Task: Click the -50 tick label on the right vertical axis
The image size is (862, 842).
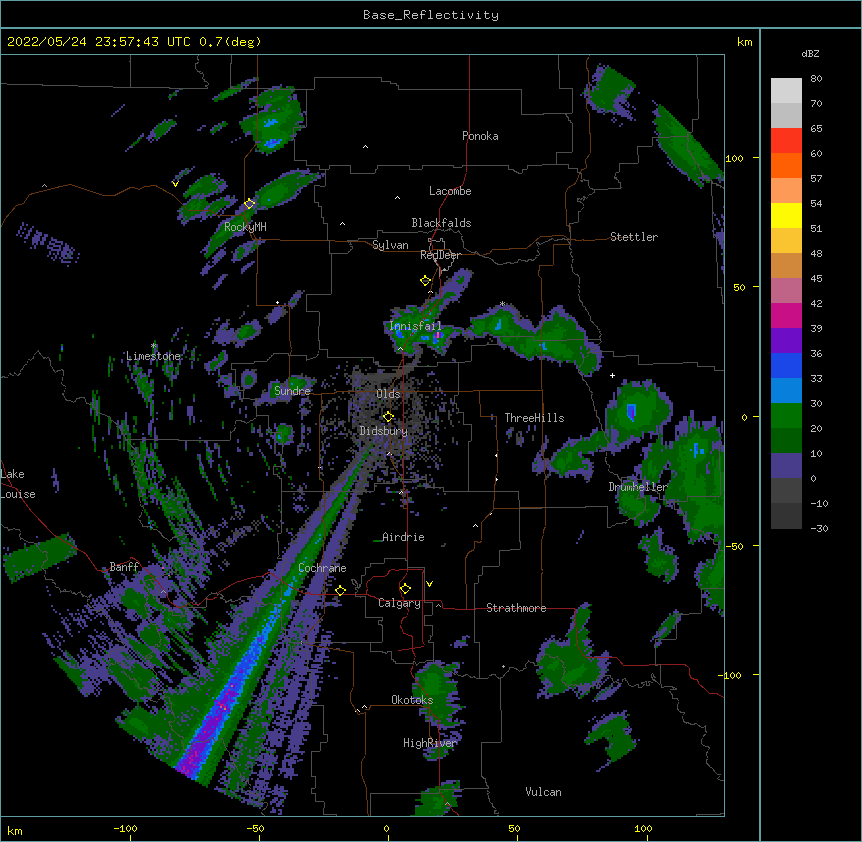Action: pos(734,546)
